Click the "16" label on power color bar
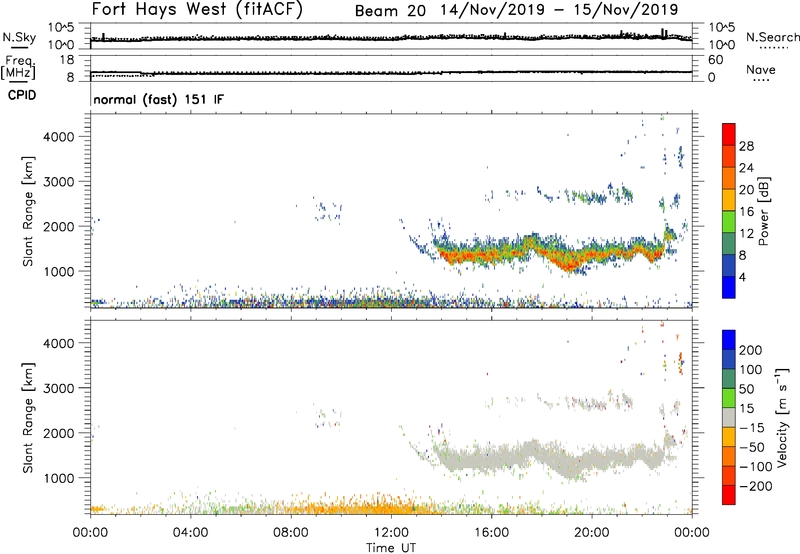Viewport: 800px width, 554px height. (x=746, y=212)
